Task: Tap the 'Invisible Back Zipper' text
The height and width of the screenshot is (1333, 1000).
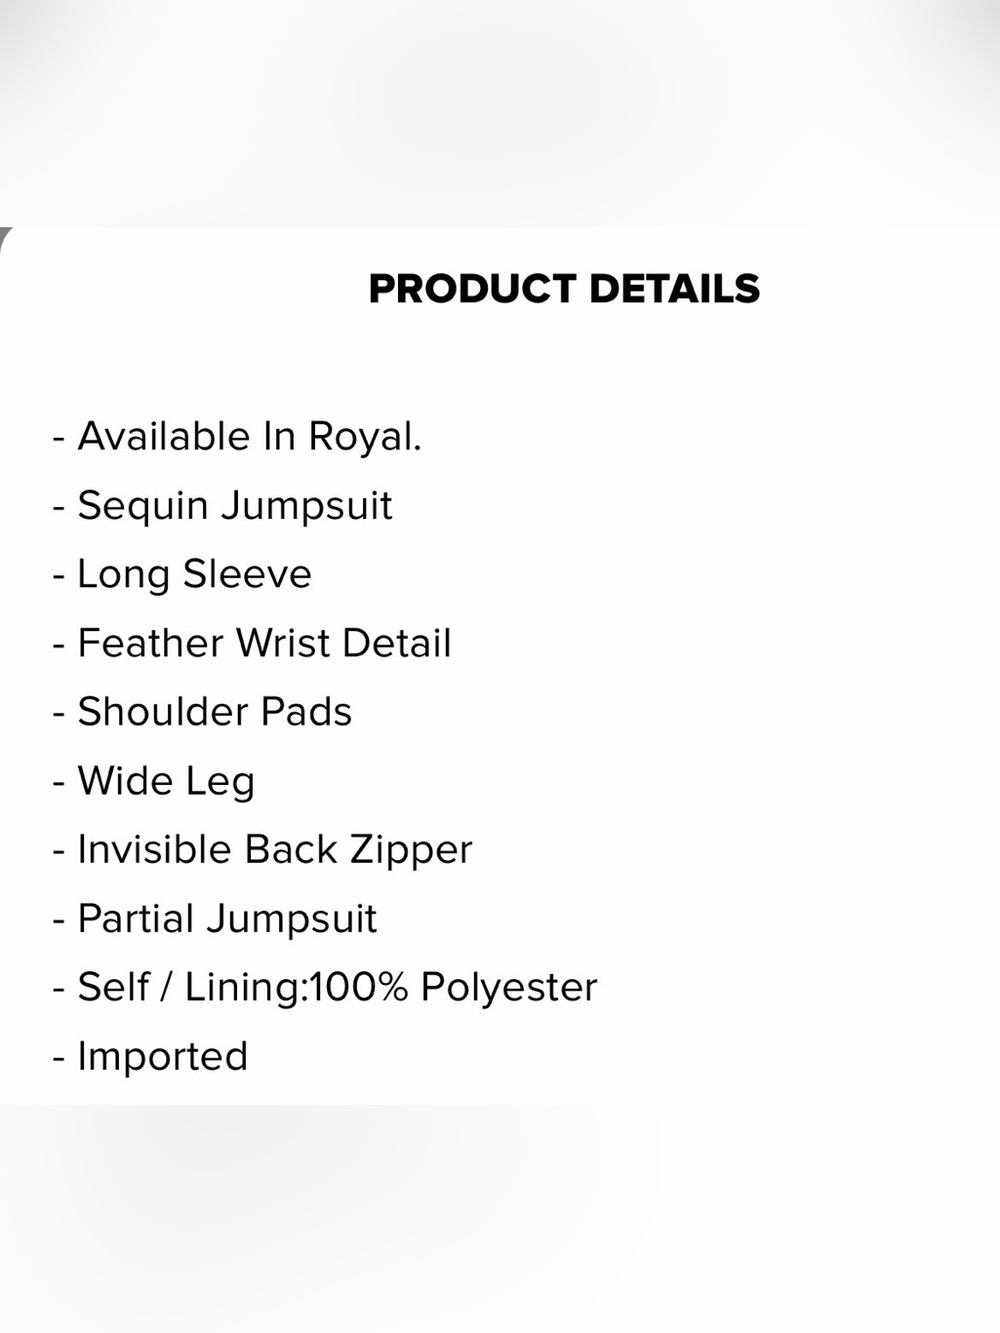Action: tap(262, 850)
